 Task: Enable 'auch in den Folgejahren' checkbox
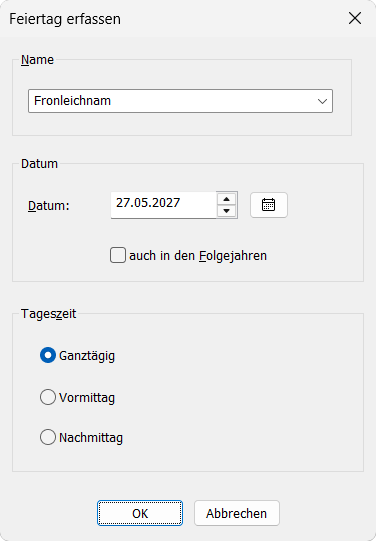tap(118, 256)
